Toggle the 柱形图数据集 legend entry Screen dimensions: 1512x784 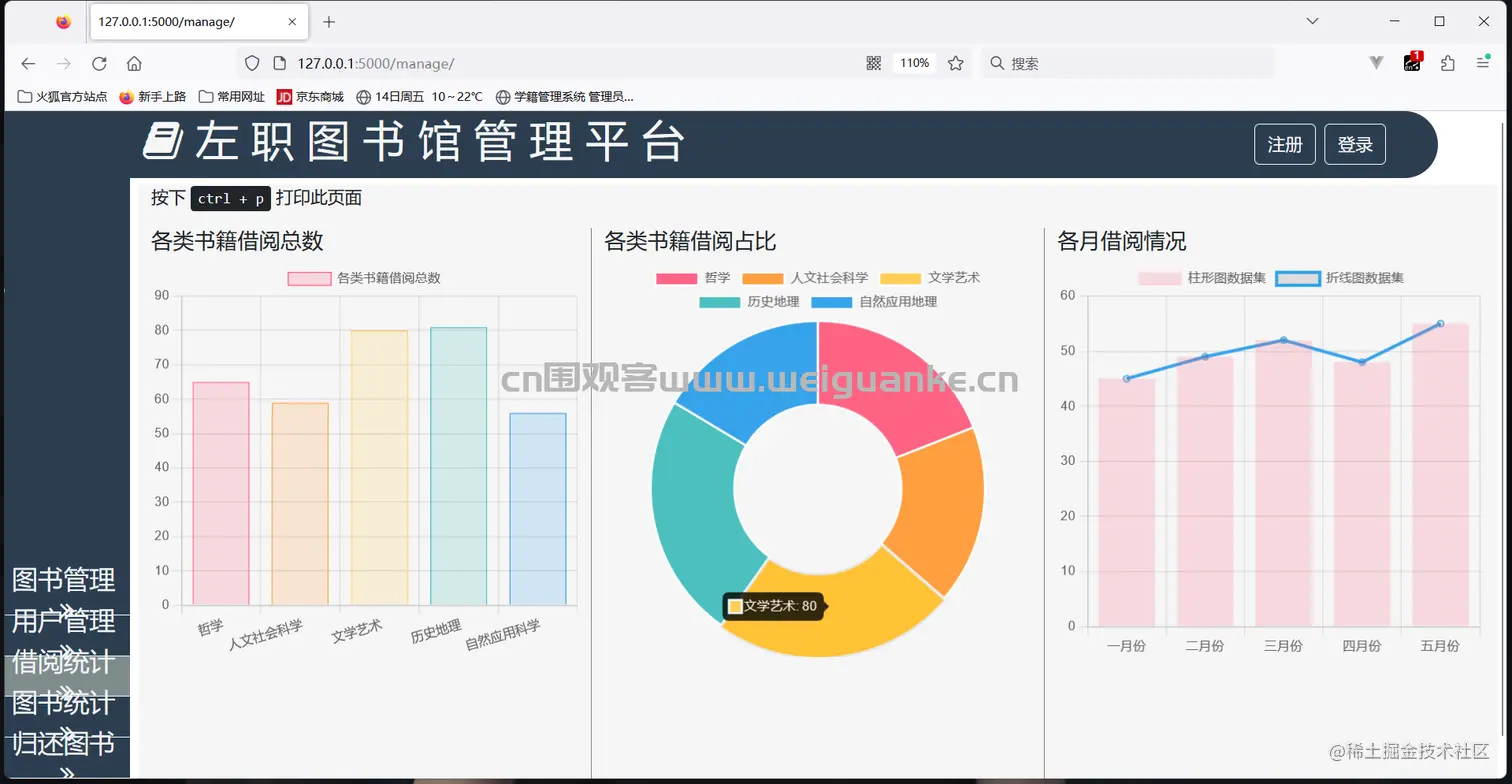[1202, 278]
